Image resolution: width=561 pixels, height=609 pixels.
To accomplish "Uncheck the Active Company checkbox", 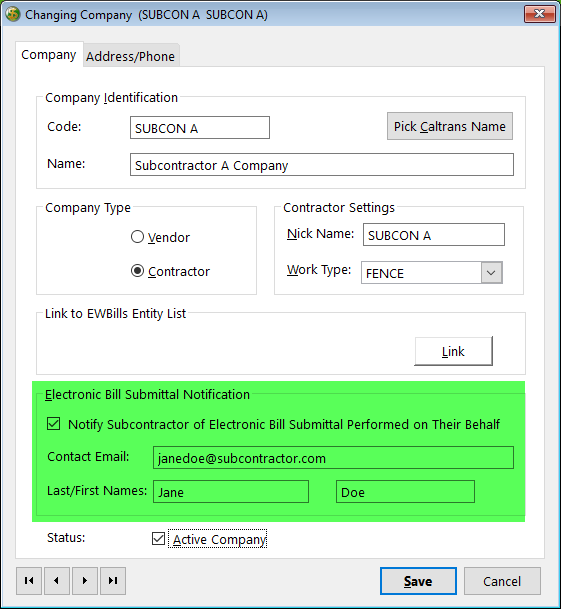I will (x=158, y=539).
